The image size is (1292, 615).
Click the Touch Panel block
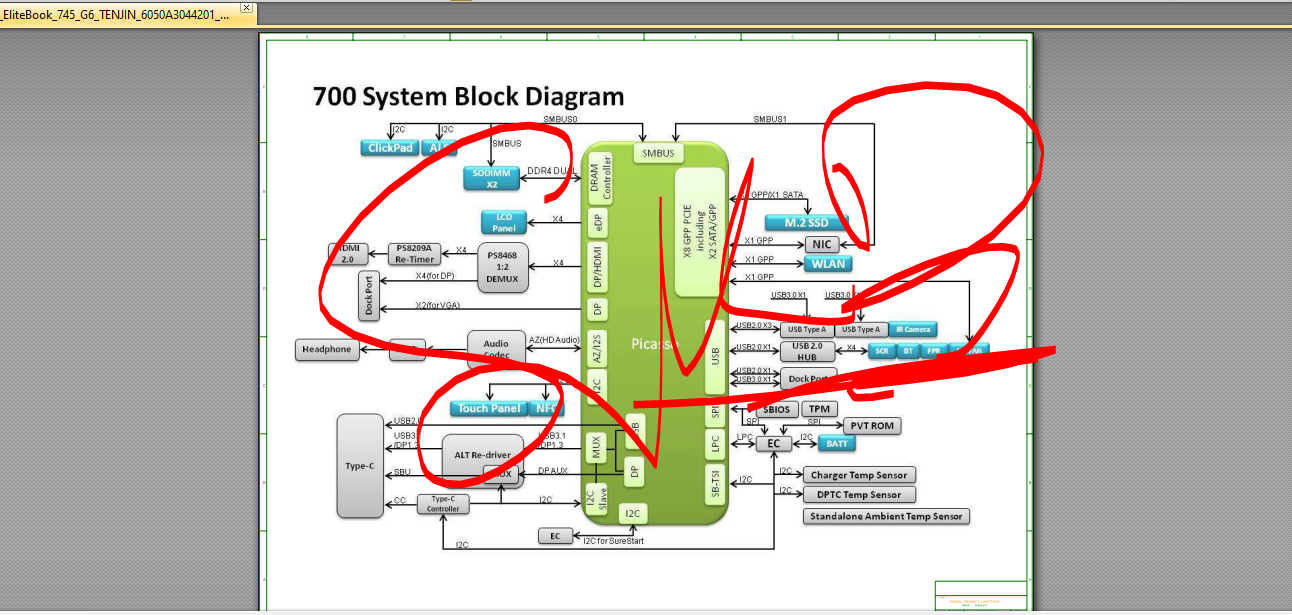tap(488, 408)
